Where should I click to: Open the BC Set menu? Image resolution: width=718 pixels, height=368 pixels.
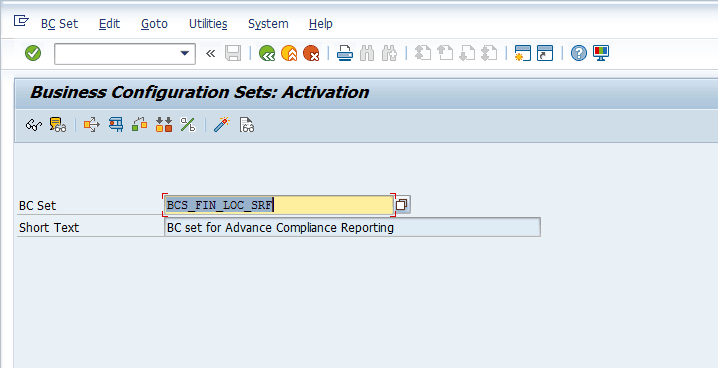60,24
